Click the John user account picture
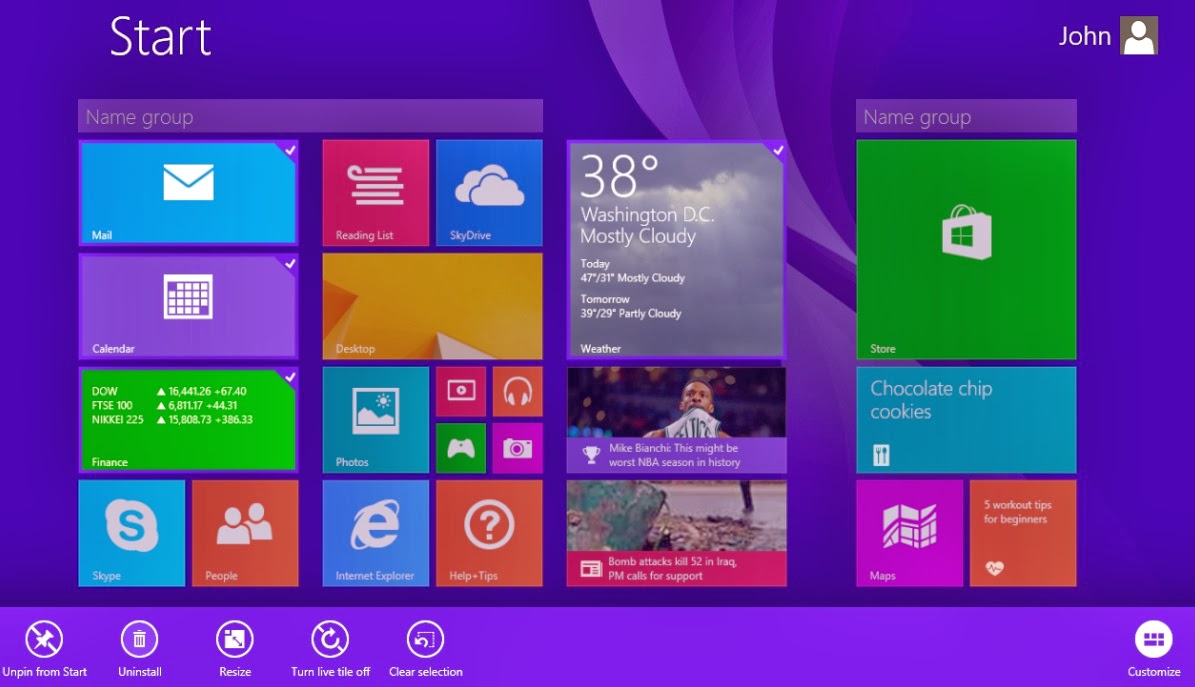1195x687 pixels. (1139, 35)
